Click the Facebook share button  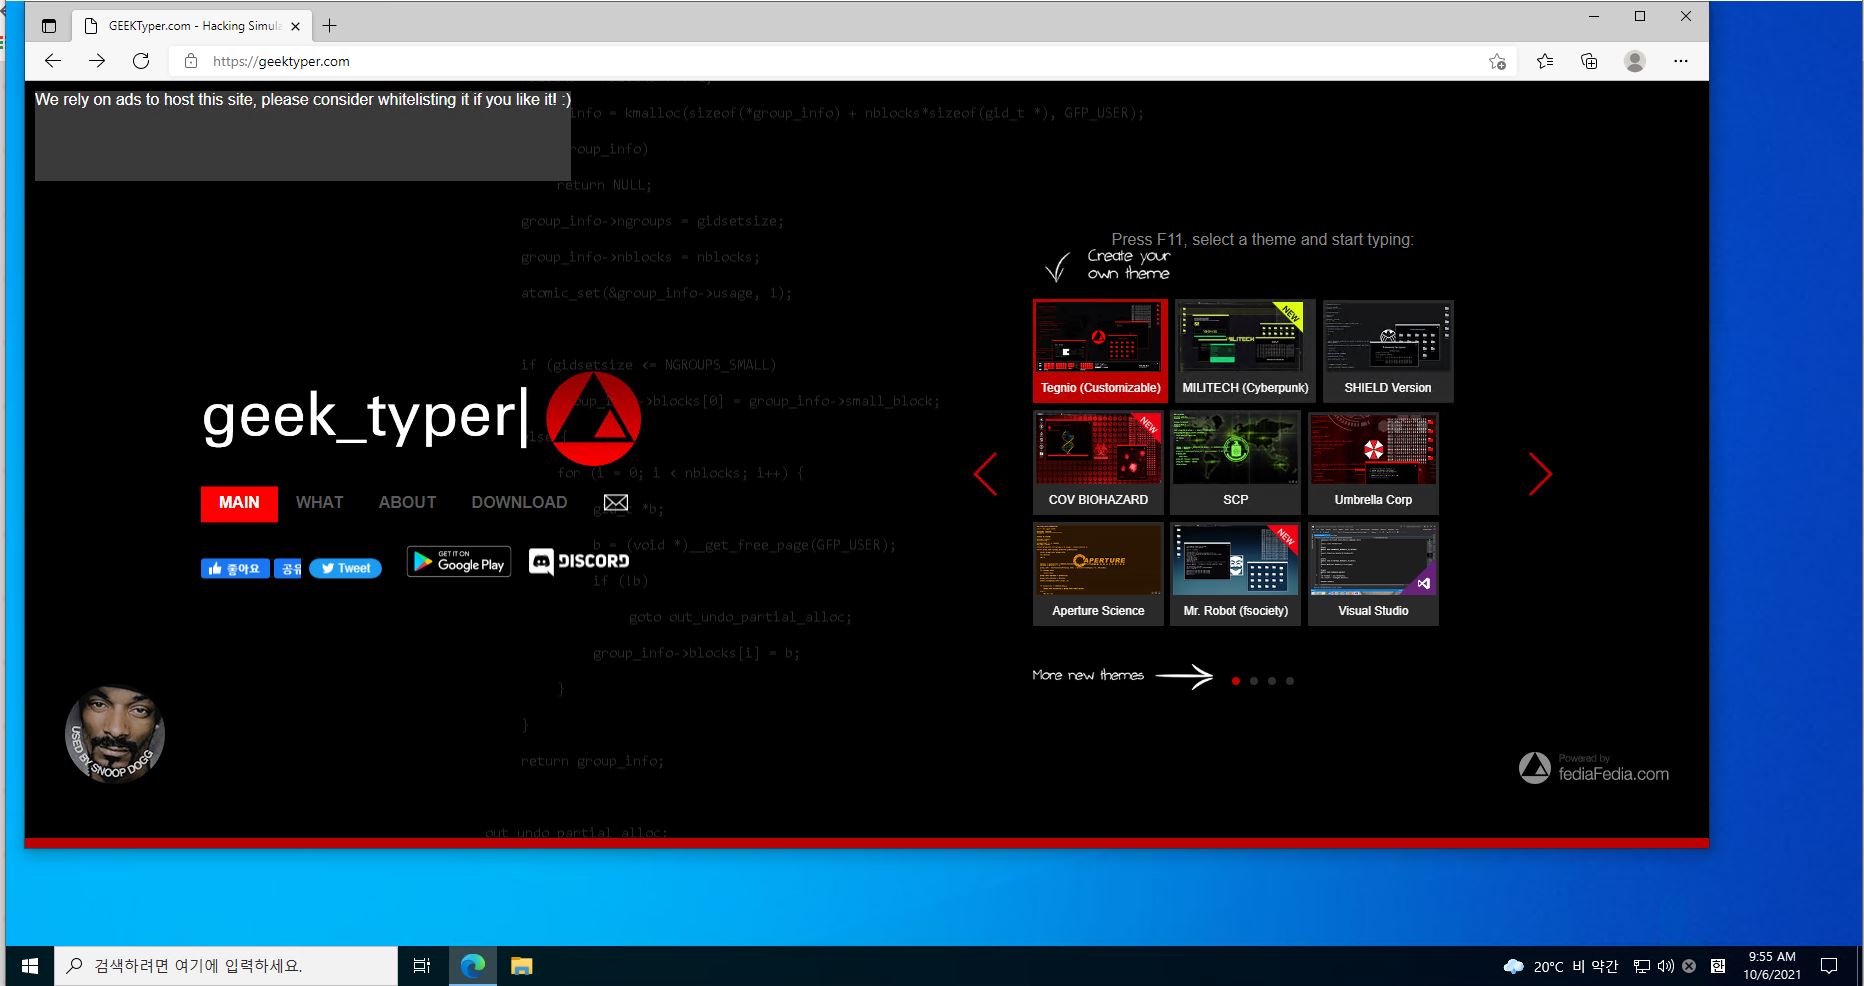point(288,569)
